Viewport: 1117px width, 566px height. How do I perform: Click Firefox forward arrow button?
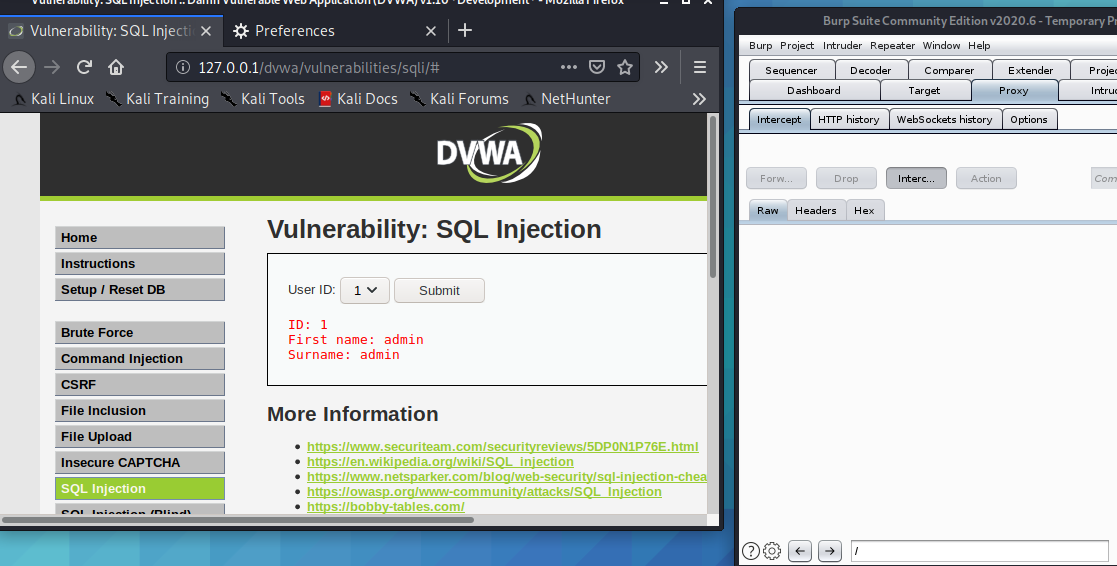coord(52,68)
